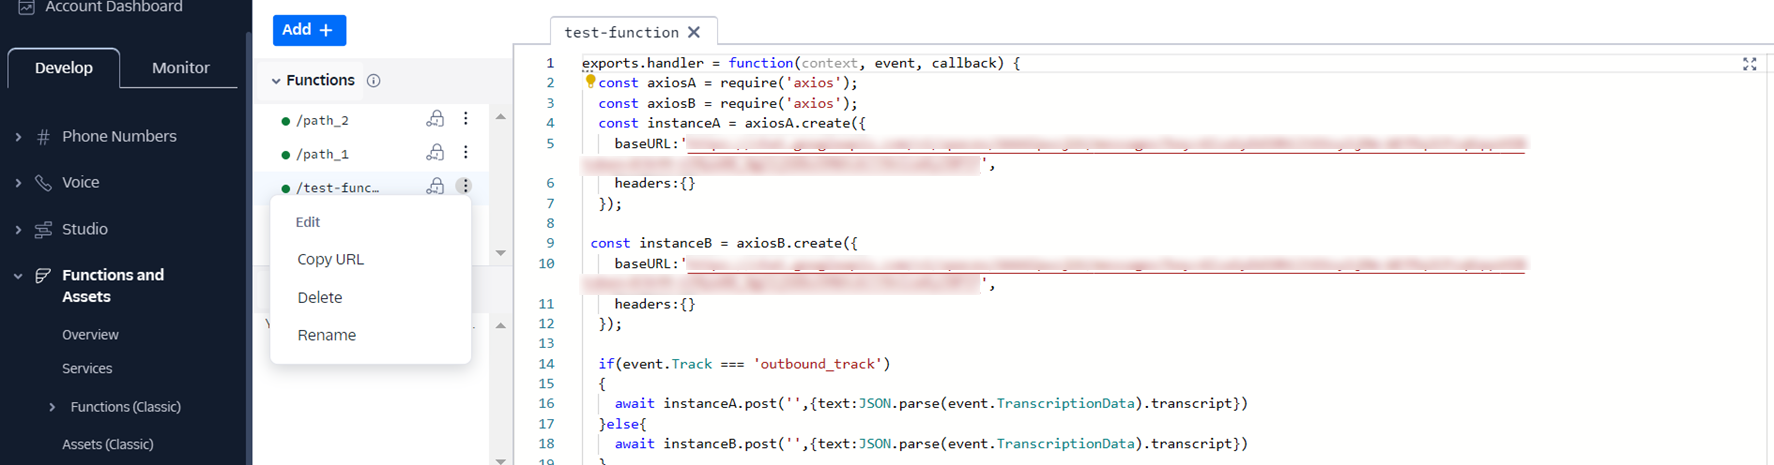This screenshot has width=1774, height=465.
Task: Open Assets (Classic) link
Action: click(x=108, y=445)
